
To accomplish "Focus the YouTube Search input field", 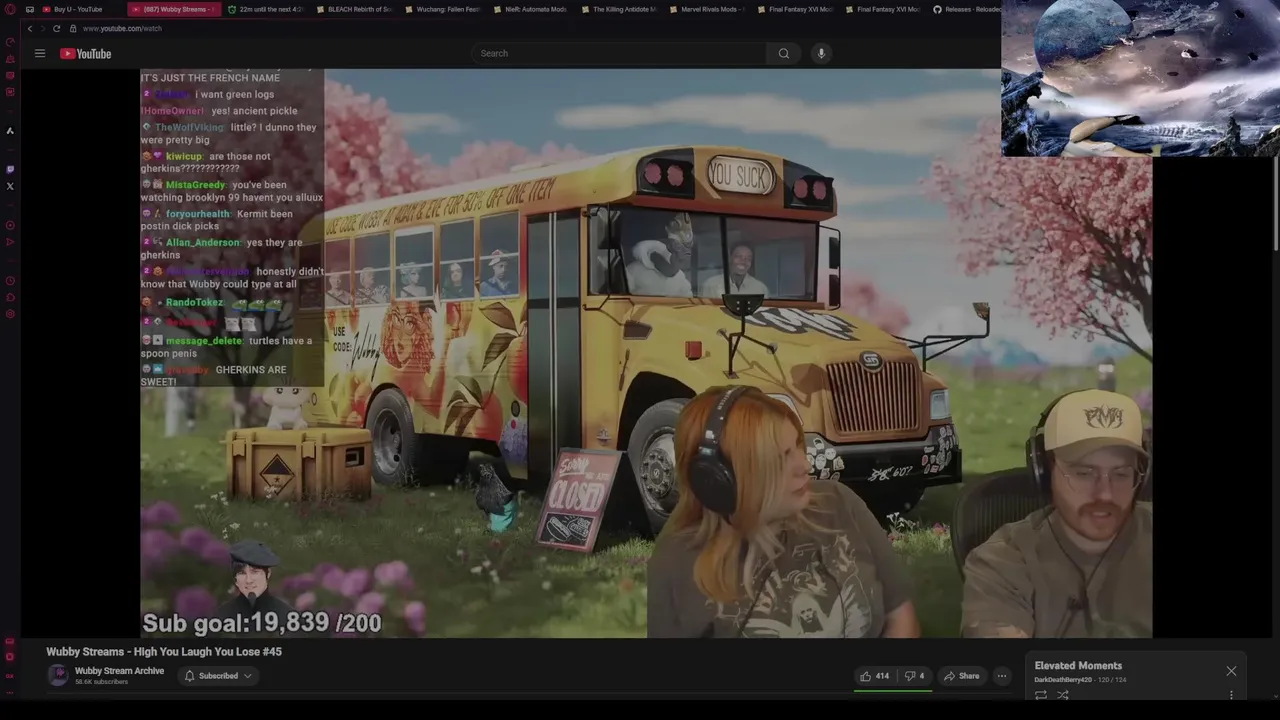I will click(618, 53).
